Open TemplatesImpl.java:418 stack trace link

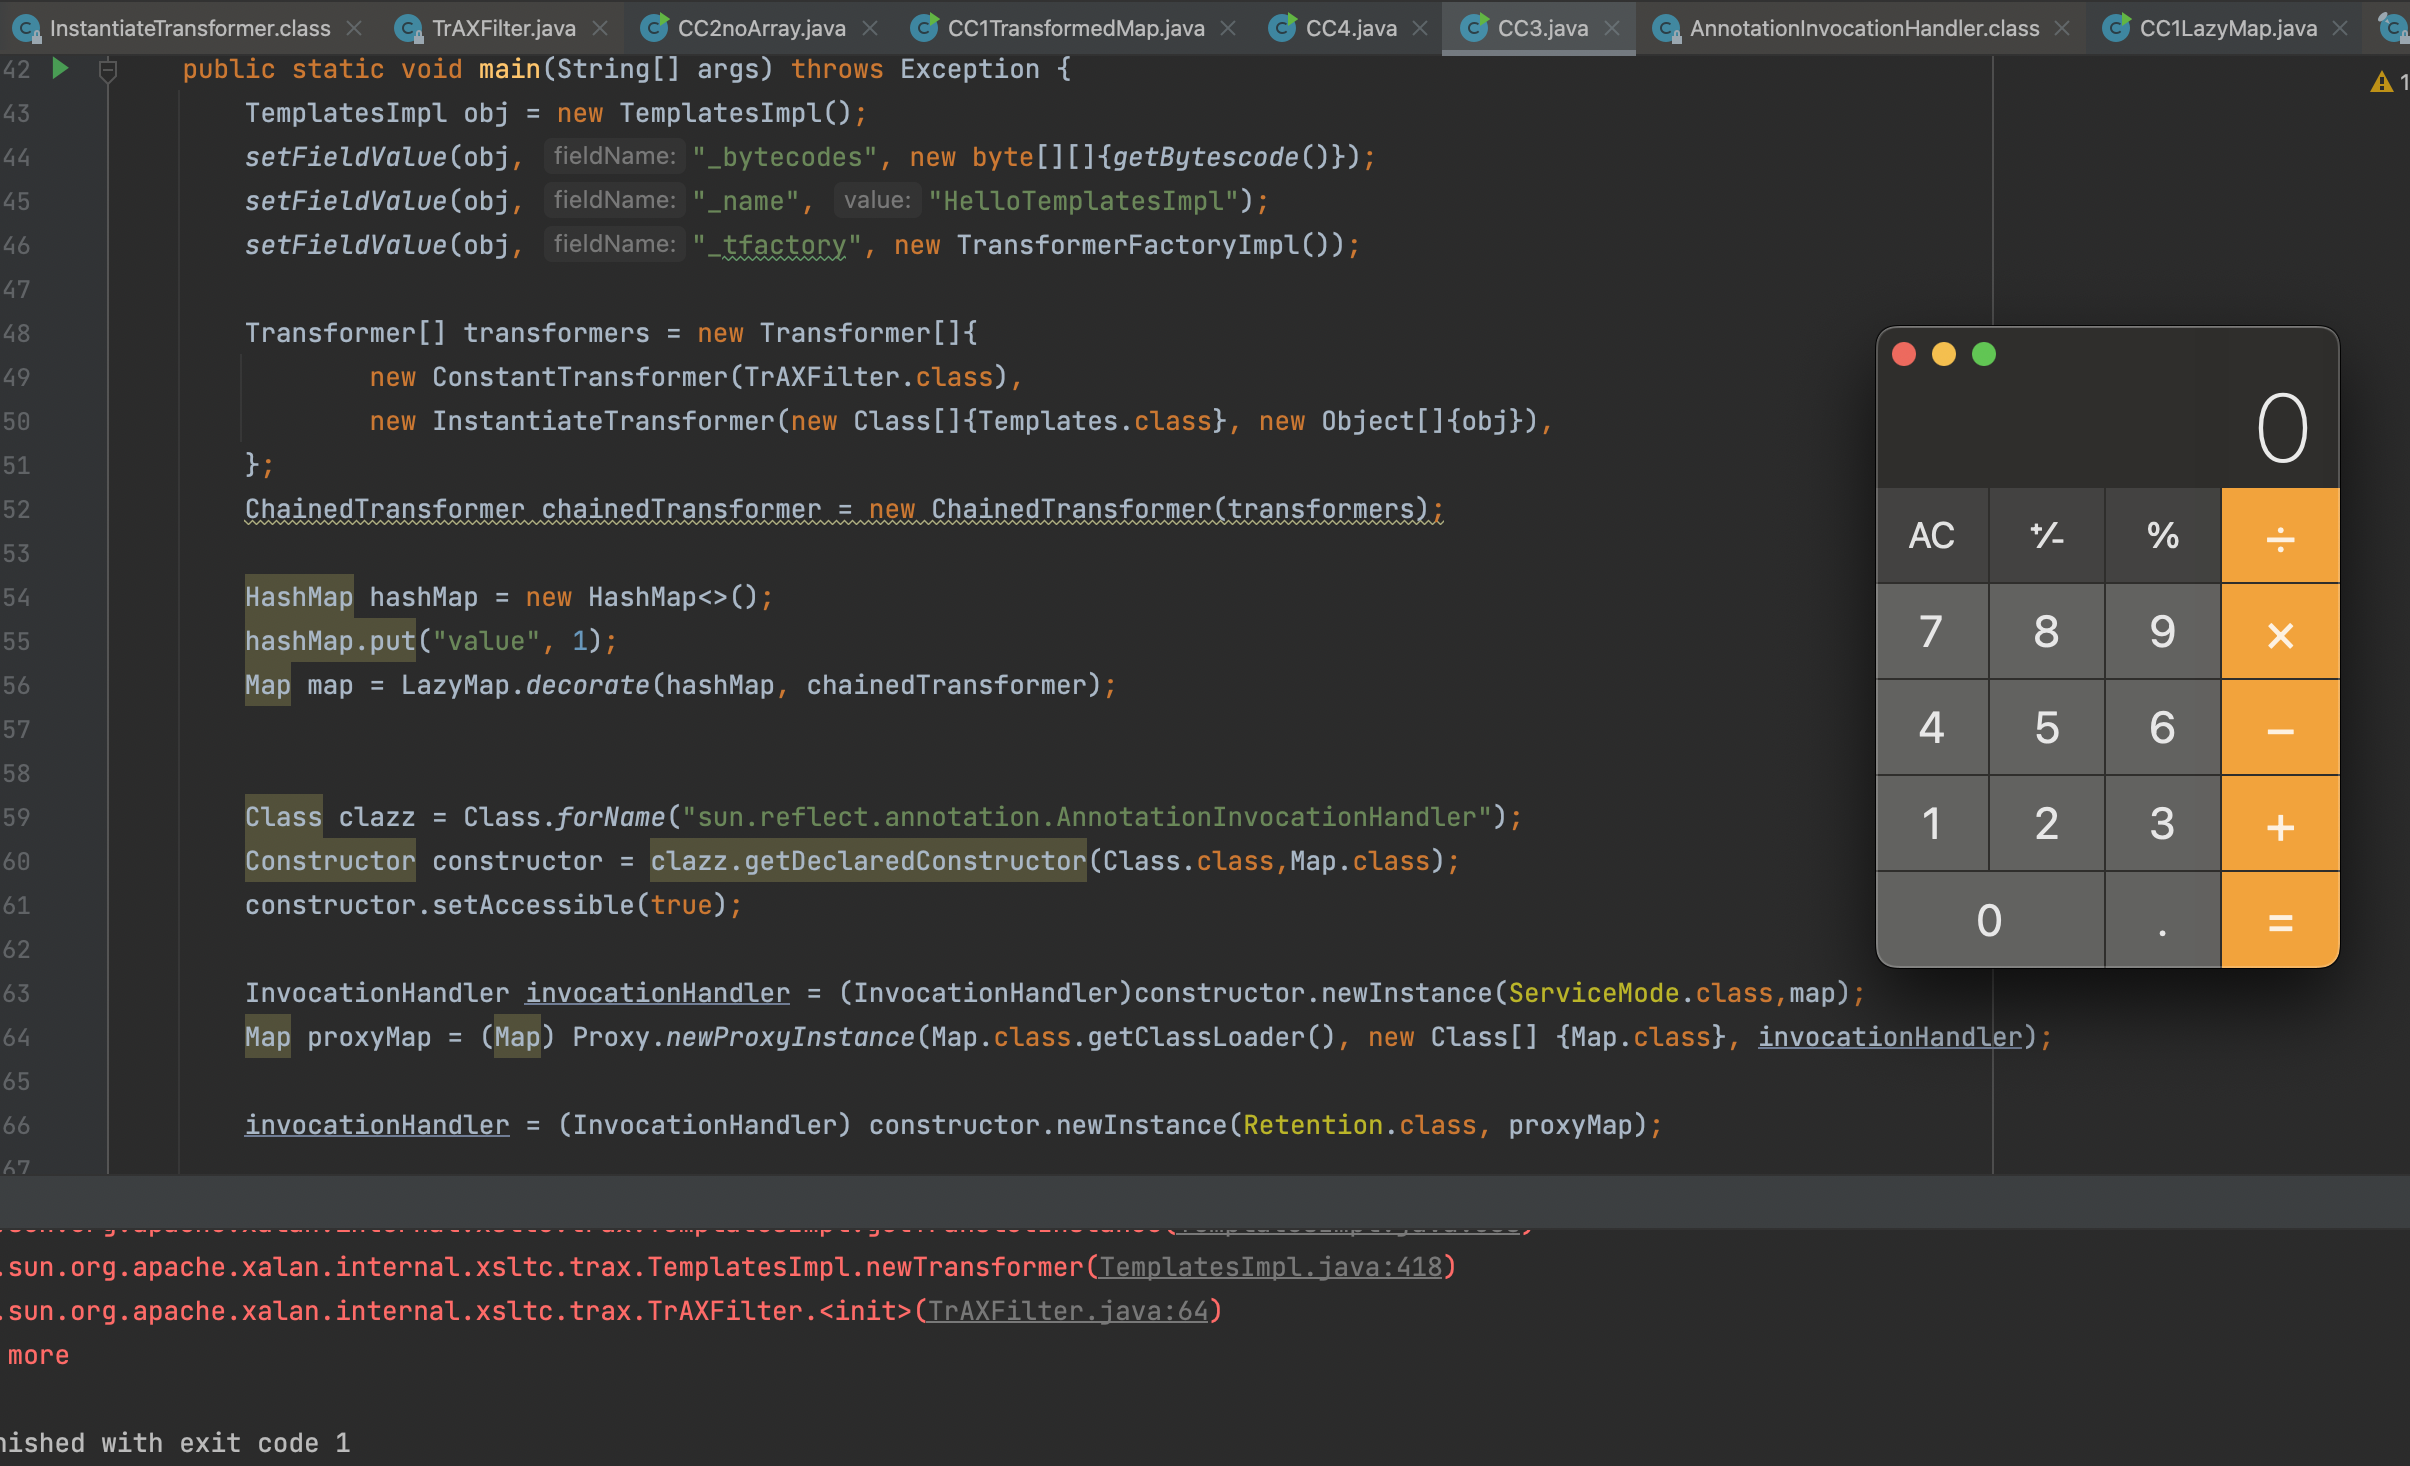tap(1270, 1267)
